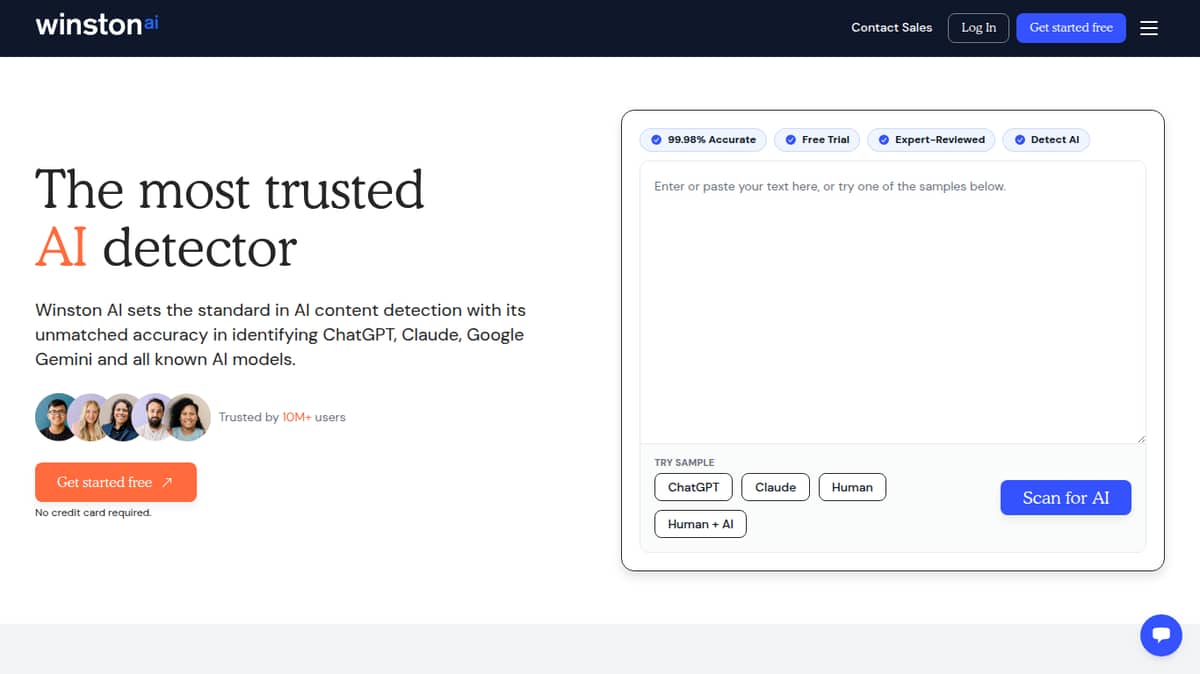Click the 'No credit card required.' note

pos(93,513)
